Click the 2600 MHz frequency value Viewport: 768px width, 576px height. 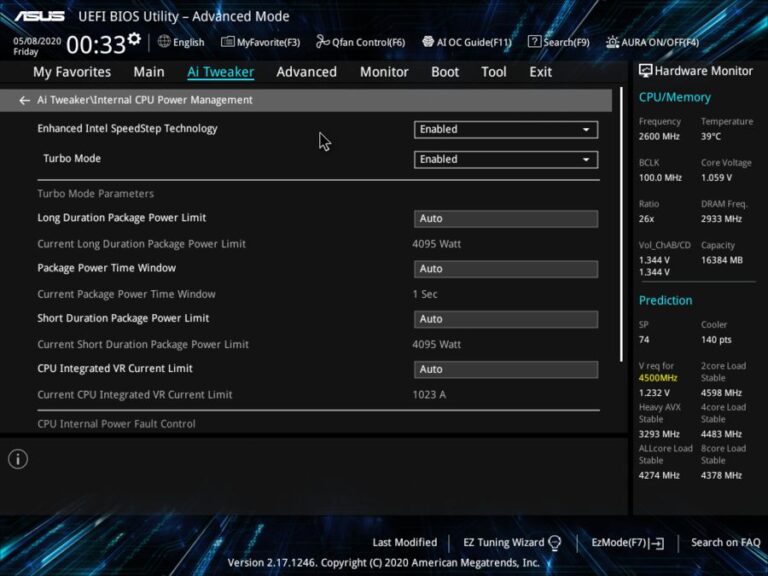[659, 137]
